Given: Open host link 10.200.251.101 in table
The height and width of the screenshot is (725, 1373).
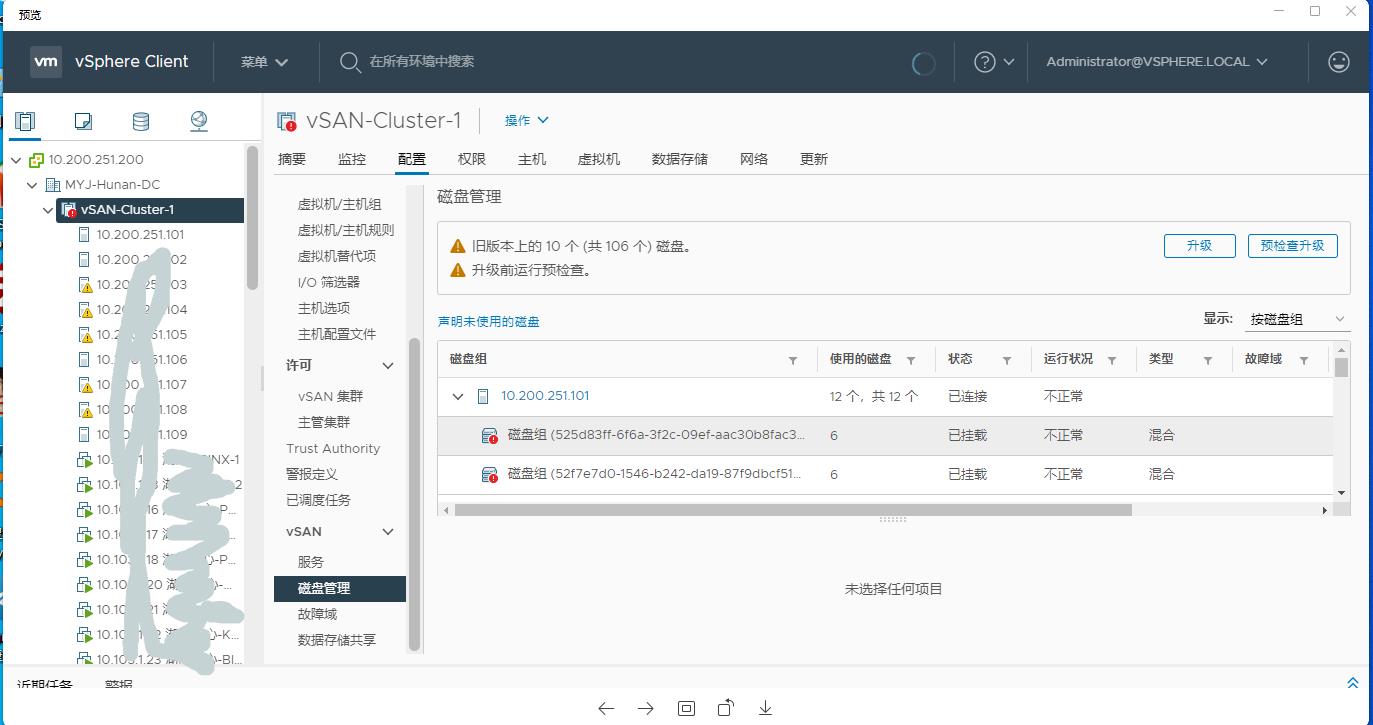Looking at the screenshot, I should pos(545,396).
